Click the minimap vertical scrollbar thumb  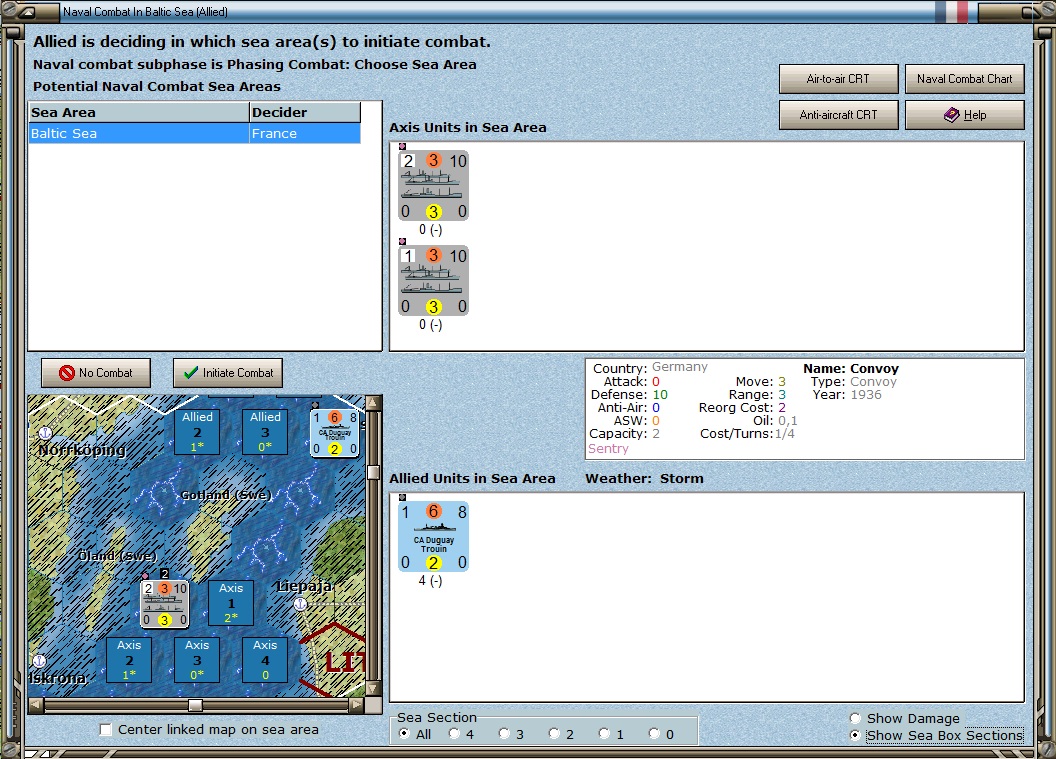click(374, 471)
